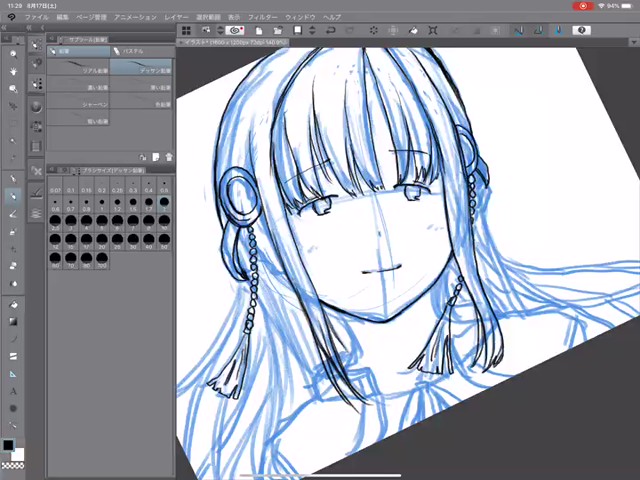The image size is (640, 480).
Task: Select the Zoom magnifier tool
Action: point(13,52)
